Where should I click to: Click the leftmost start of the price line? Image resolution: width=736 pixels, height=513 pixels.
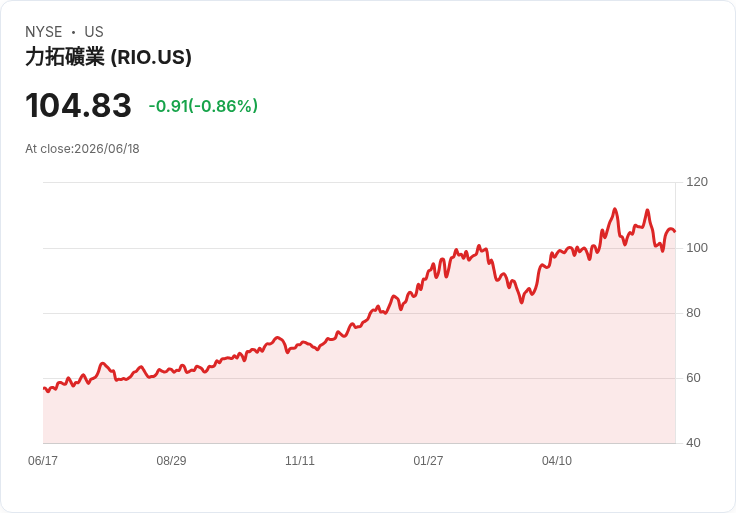coord(44,388)
